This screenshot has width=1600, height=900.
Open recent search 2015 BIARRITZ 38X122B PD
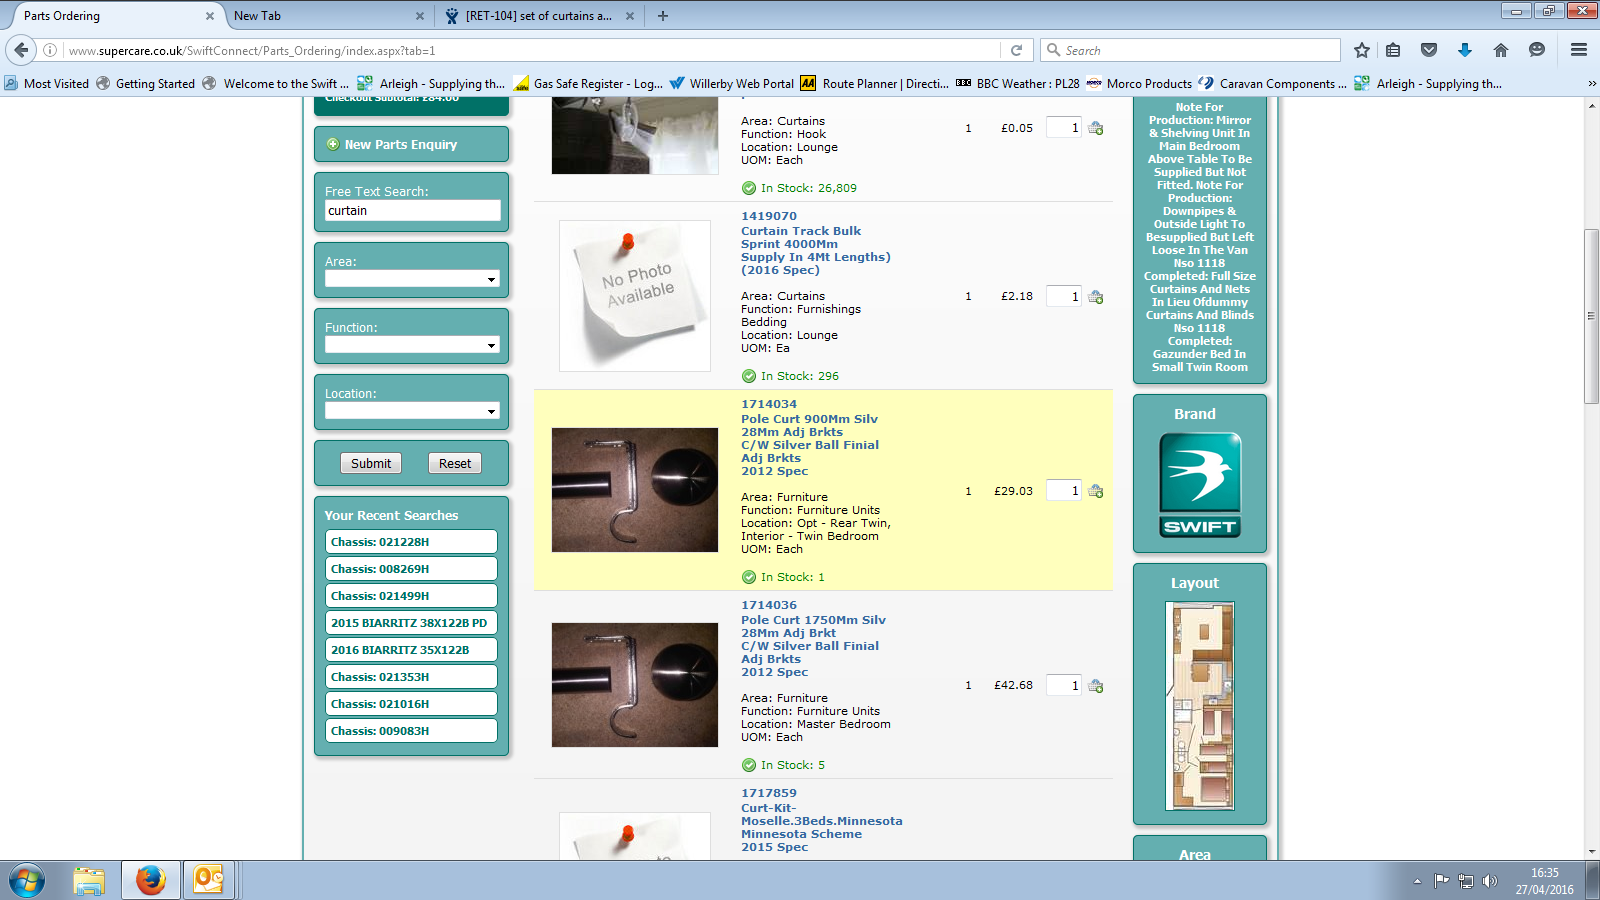[x=411, y=623]
